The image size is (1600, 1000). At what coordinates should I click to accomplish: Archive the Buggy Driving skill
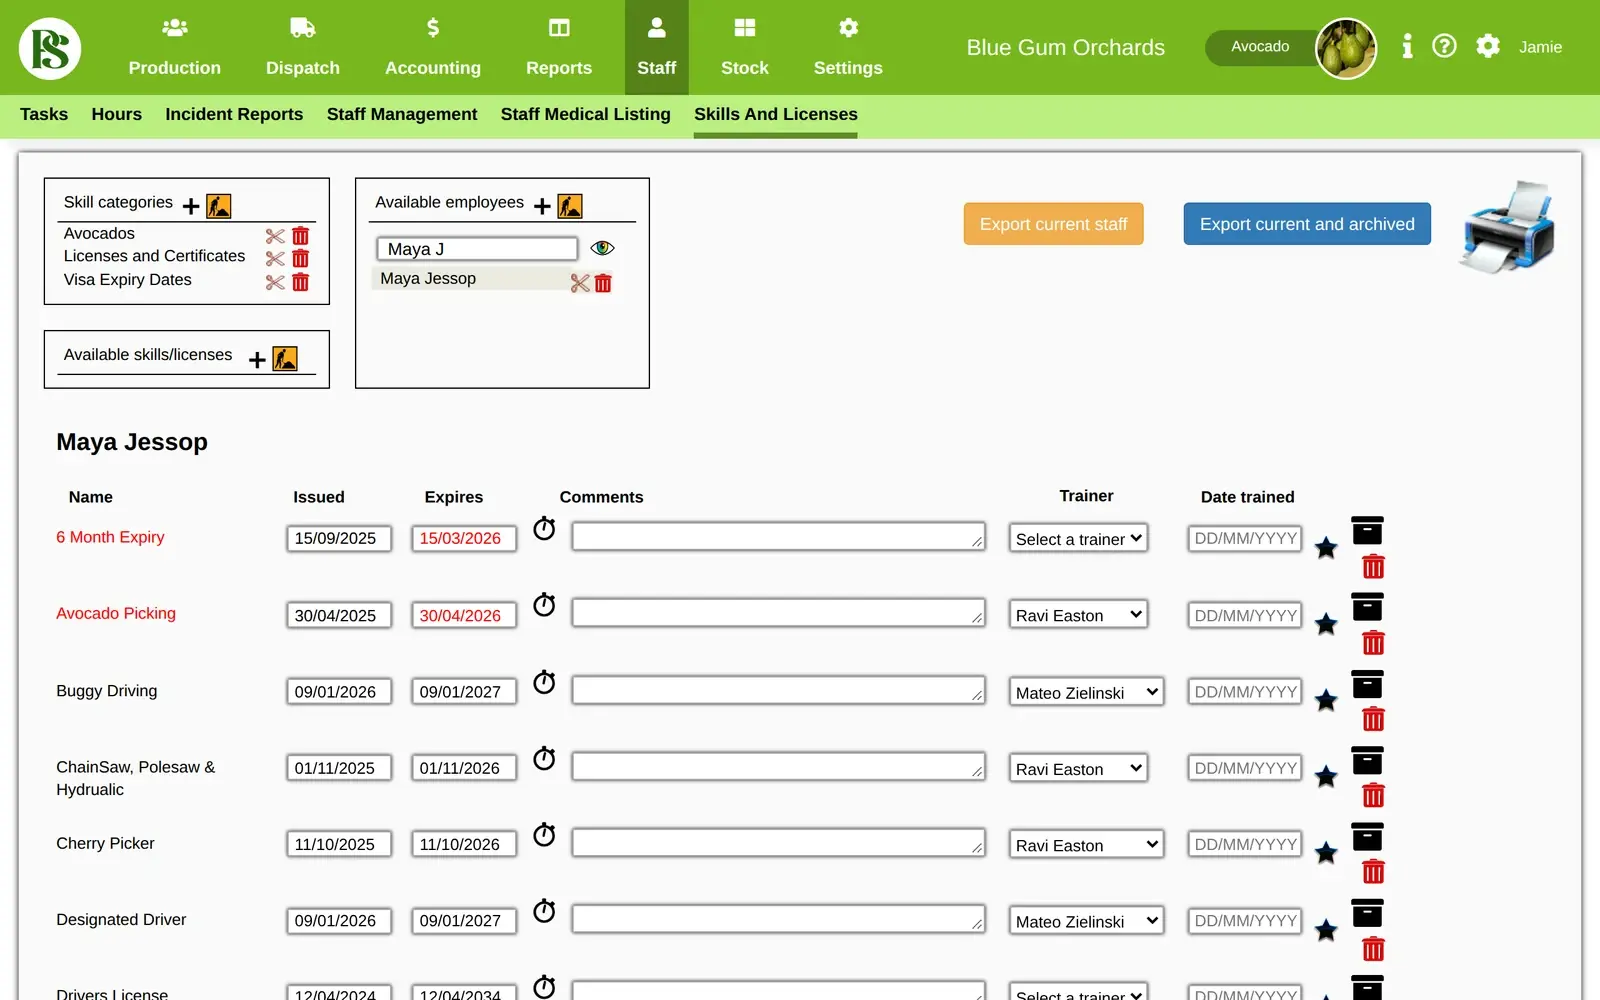point(1367,684)
